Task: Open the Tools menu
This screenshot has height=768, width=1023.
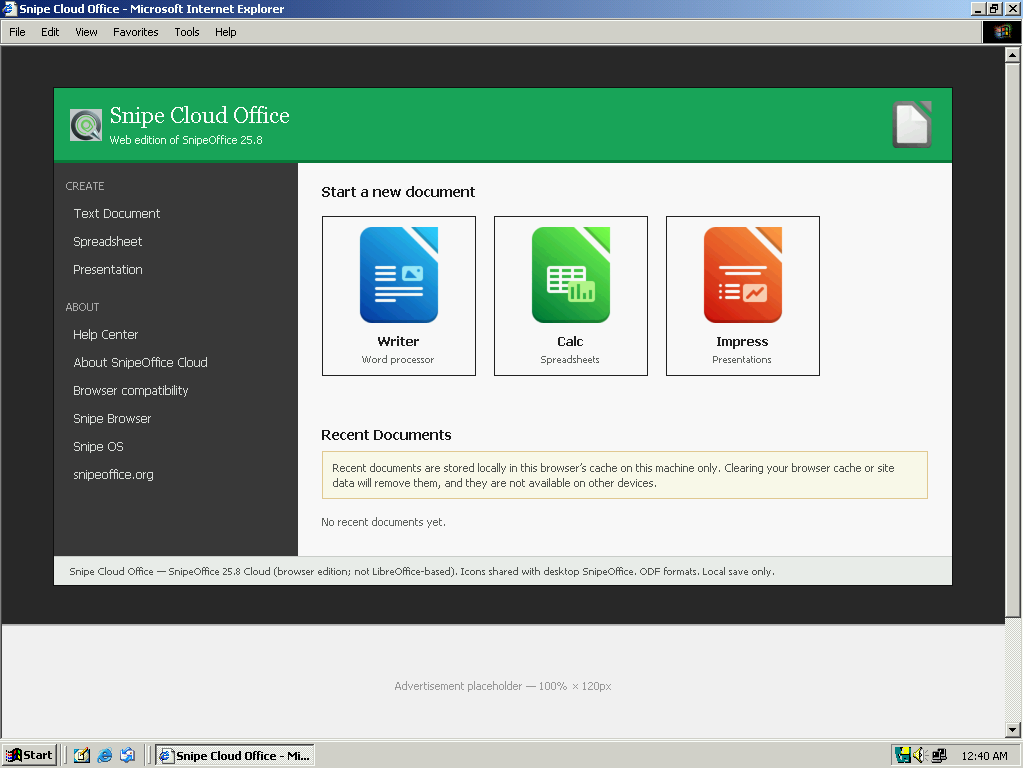Action: pyautogui.click(x=187, y=32)
